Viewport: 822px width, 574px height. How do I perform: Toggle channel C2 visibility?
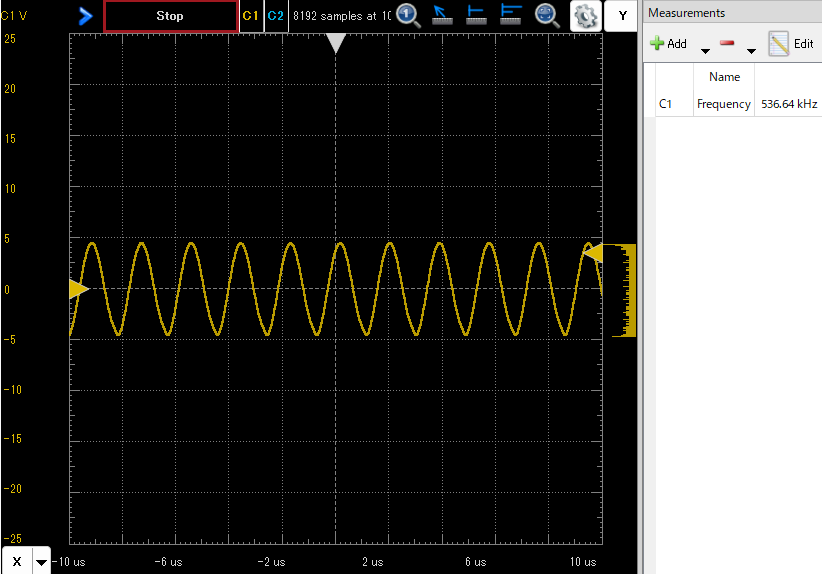[x=276, y=16]
